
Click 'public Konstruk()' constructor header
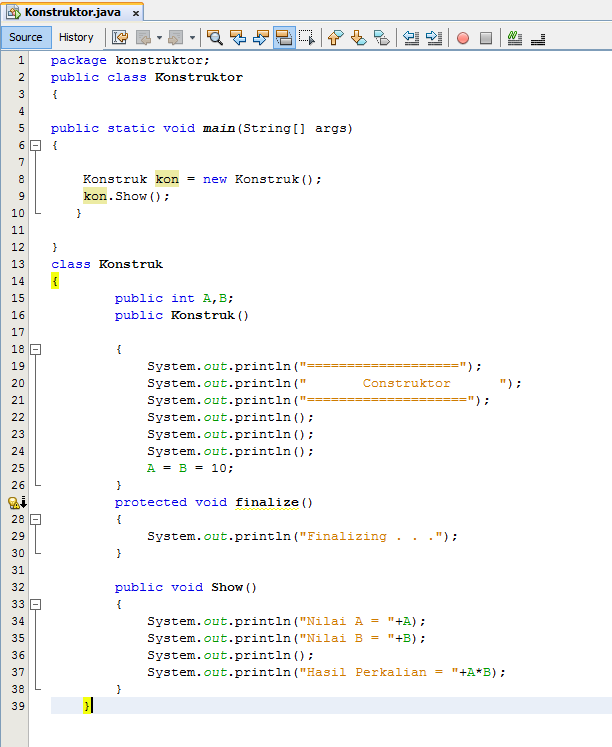pyautogui.click(x=181, y=315)
